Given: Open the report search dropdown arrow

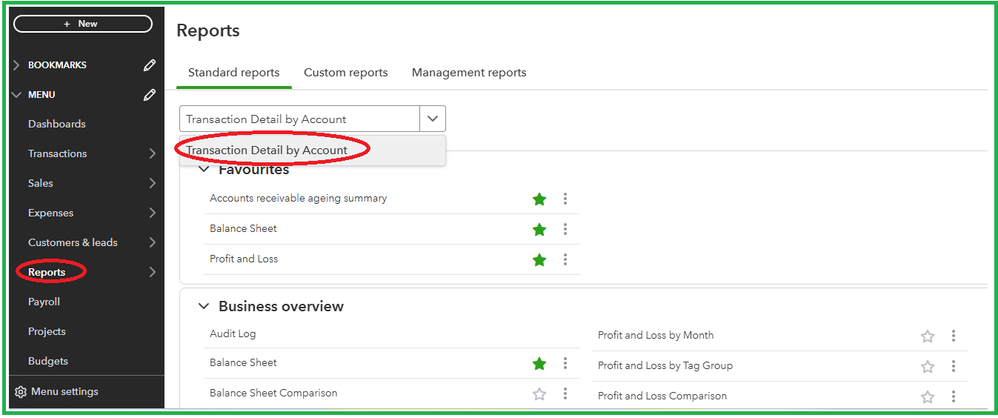Looking at the screenshot, I should 432,119.
